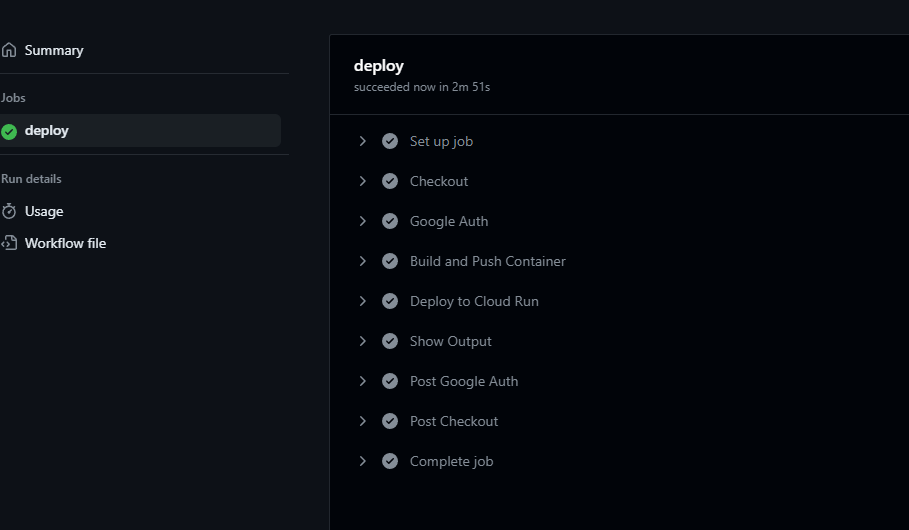Select the deploy job in sidebar

pyautogui.click(x=140, y=130)
